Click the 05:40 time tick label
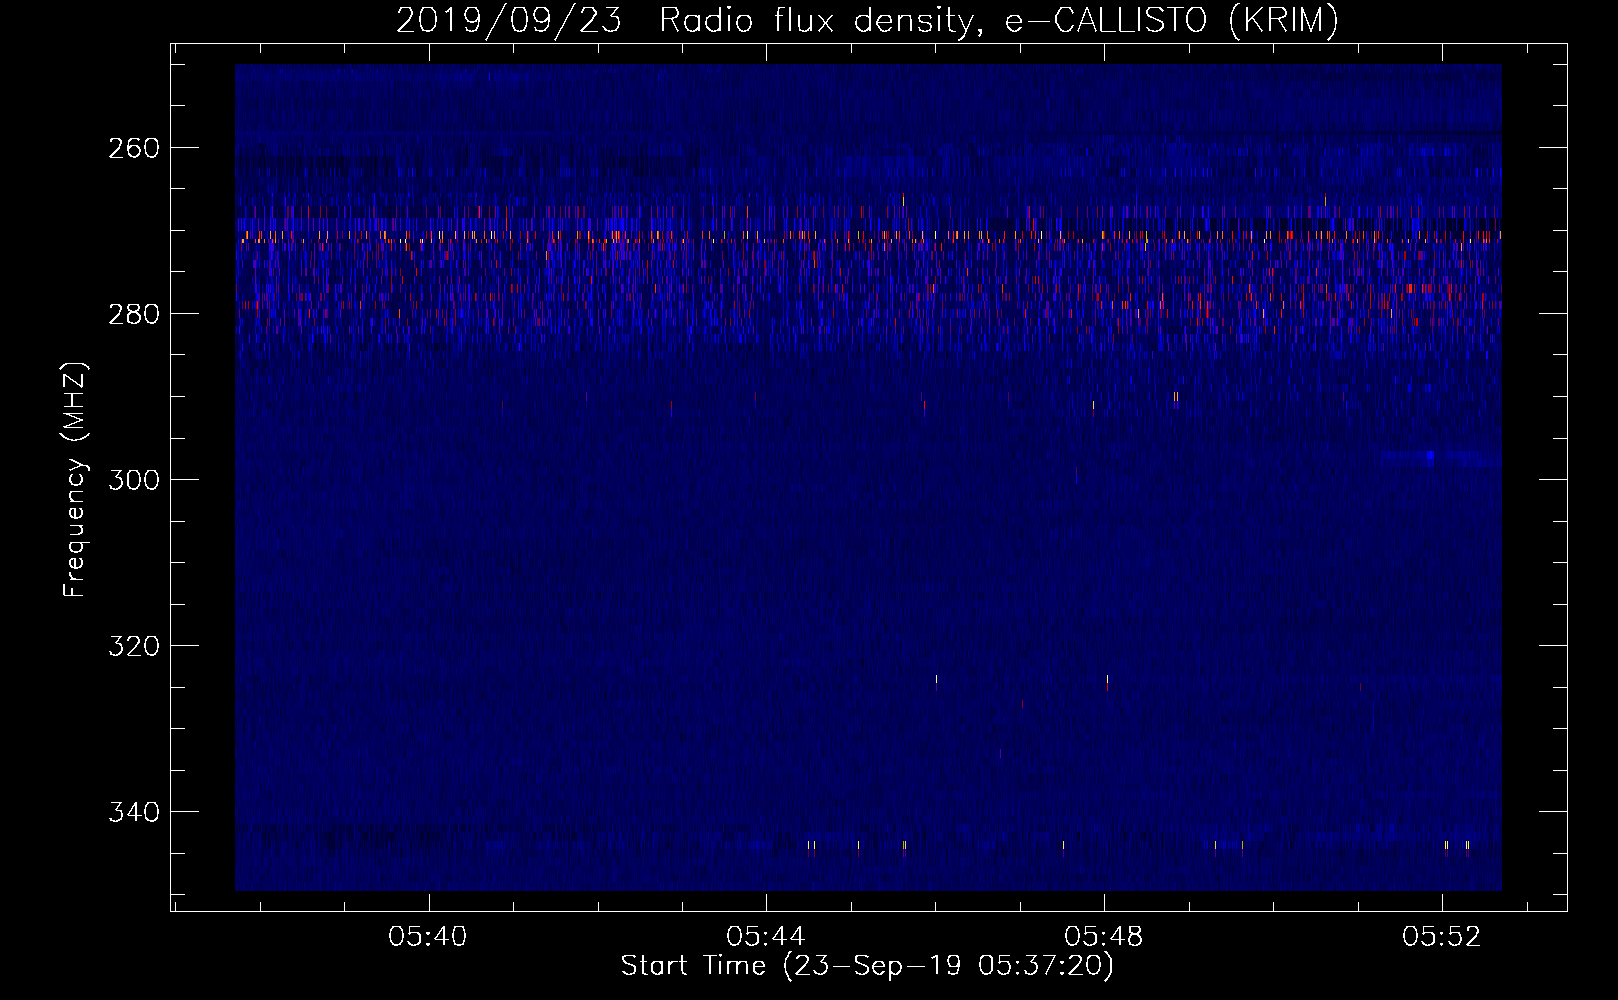Viewport: 1618px width, 1000px height. point(428,937)
